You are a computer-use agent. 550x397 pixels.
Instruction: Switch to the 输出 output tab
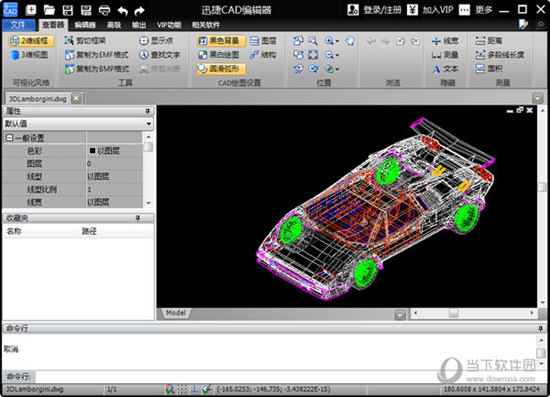point(139,25)
